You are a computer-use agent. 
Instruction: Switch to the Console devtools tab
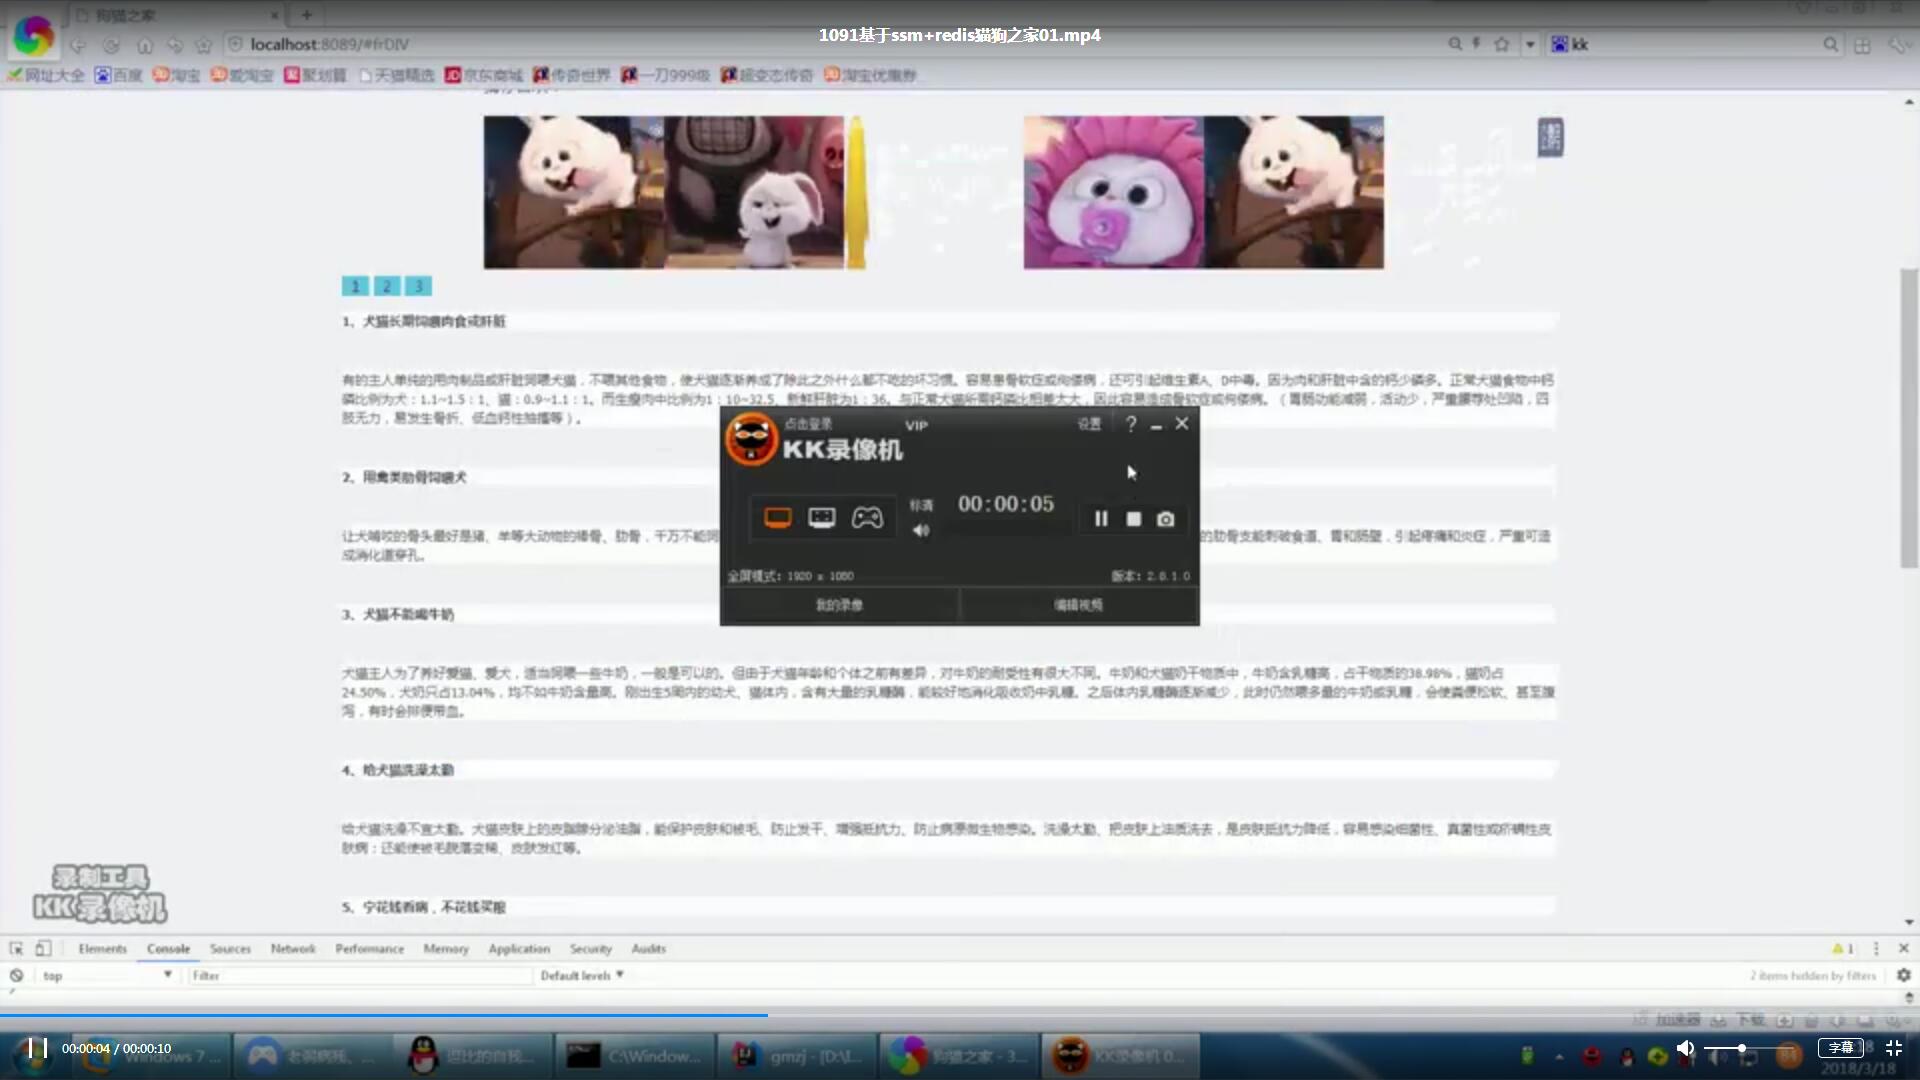coord(168,948)
